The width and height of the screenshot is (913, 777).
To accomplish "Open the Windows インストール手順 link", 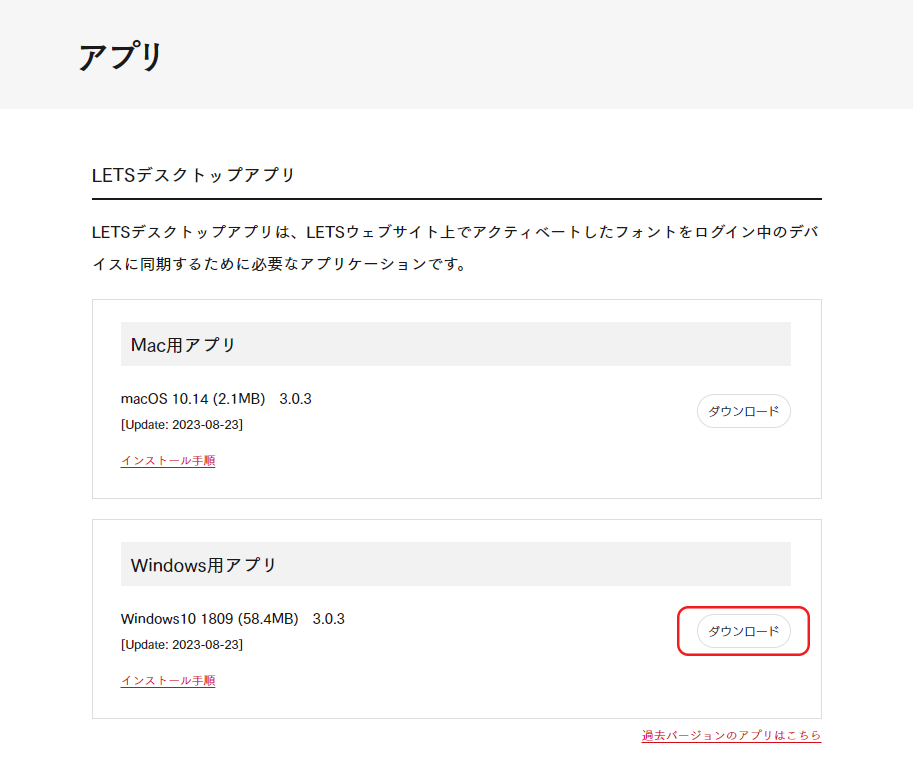I will point(167,681).
